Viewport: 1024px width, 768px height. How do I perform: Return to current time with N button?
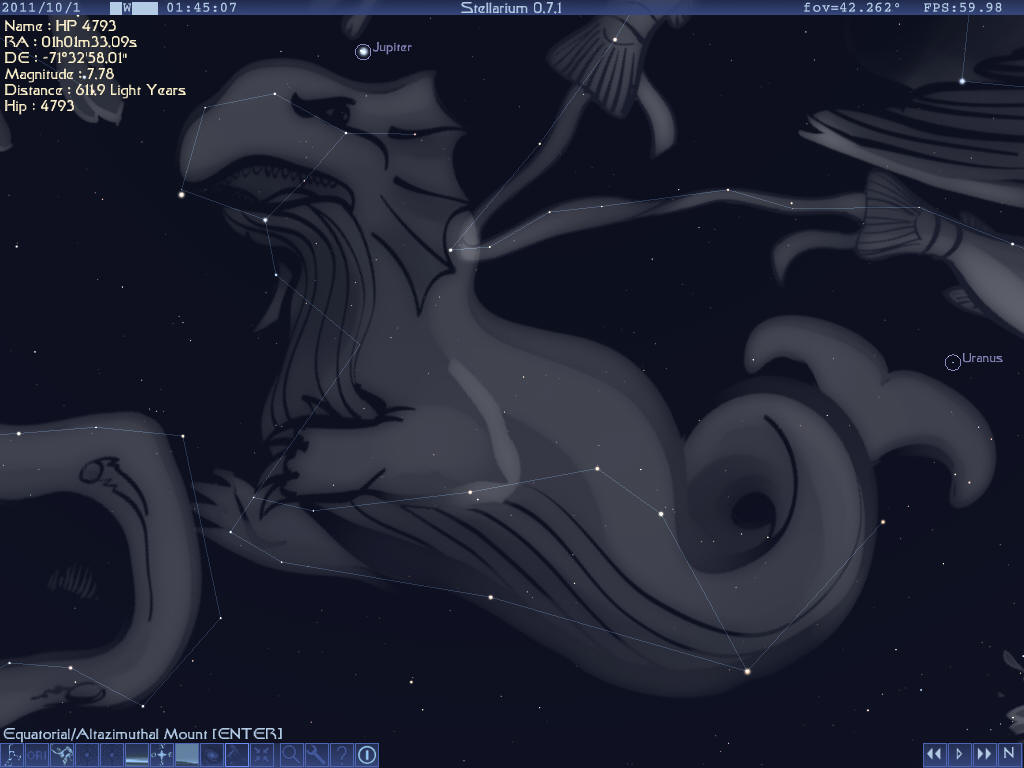click(x=1008, y=754)
